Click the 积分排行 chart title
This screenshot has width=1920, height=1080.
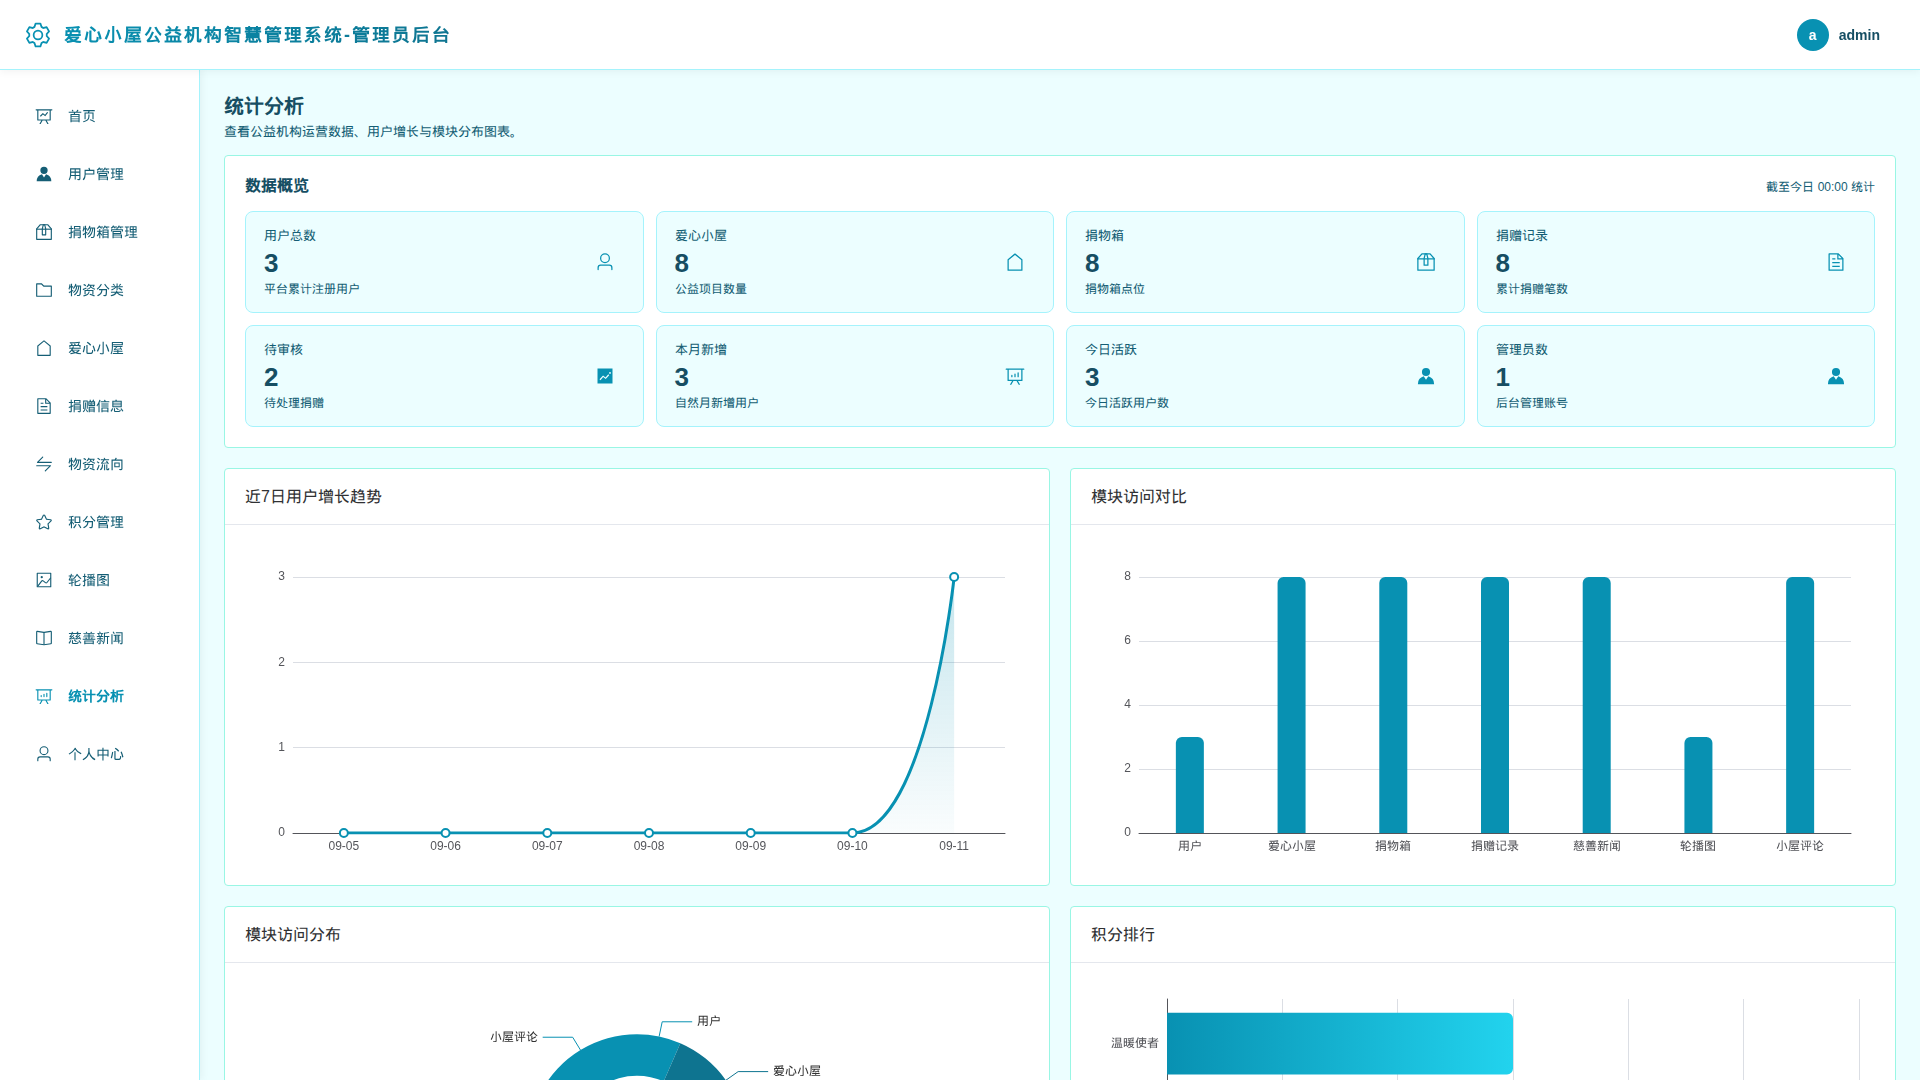click(1123, 935)
